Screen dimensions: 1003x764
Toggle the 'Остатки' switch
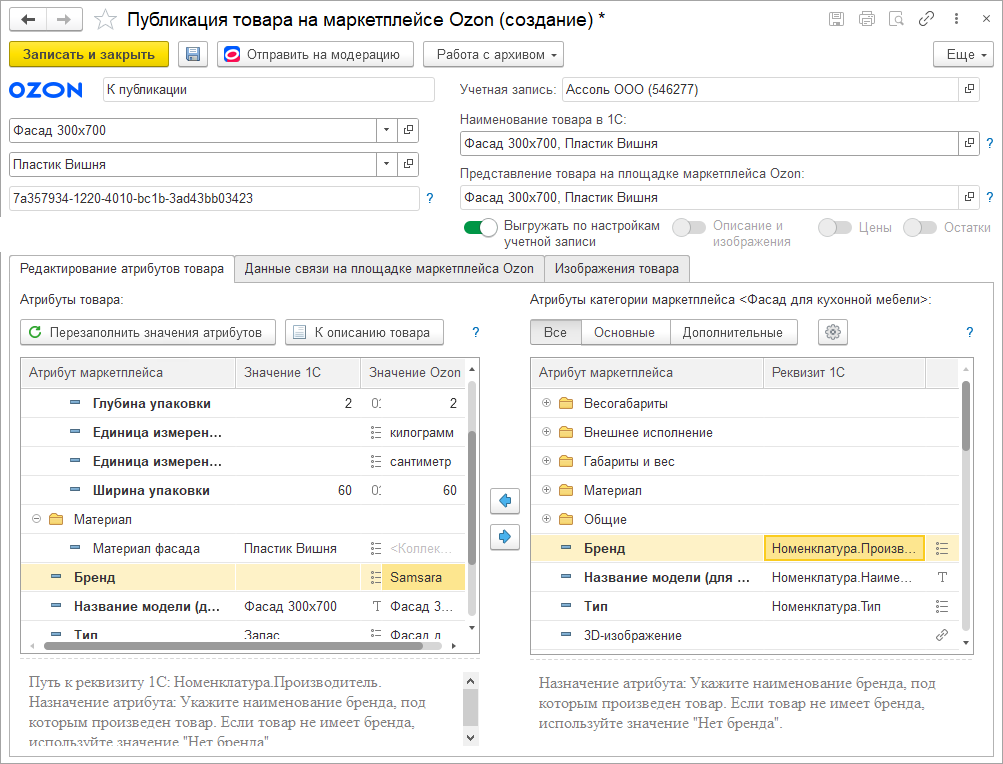click(919, 228)
